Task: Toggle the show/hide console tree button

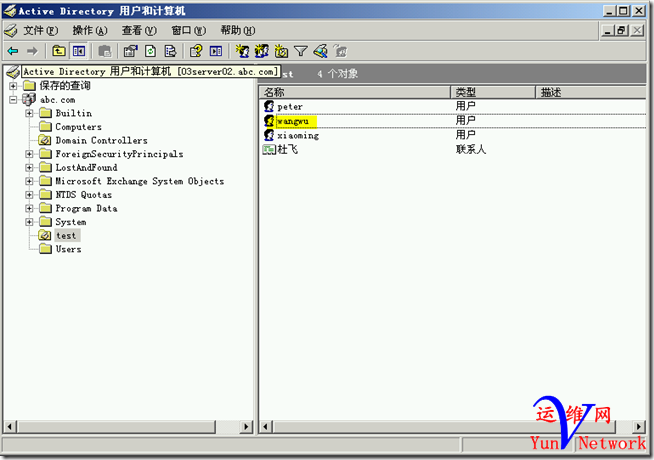Action: click(78, 51)
